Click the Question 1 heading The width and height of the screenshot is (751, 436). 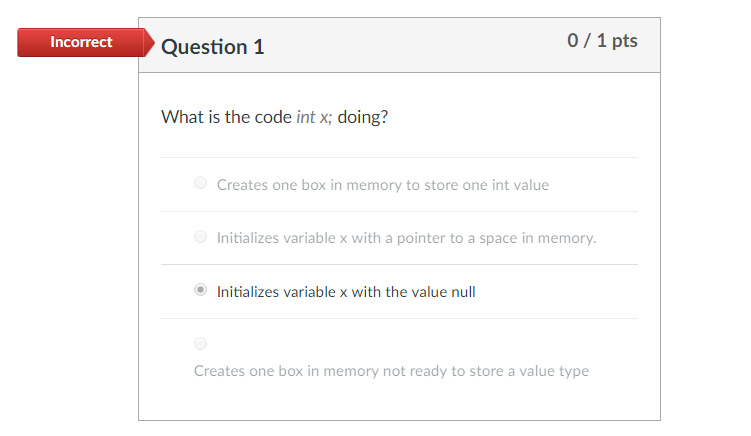click(x=213, y=47)
